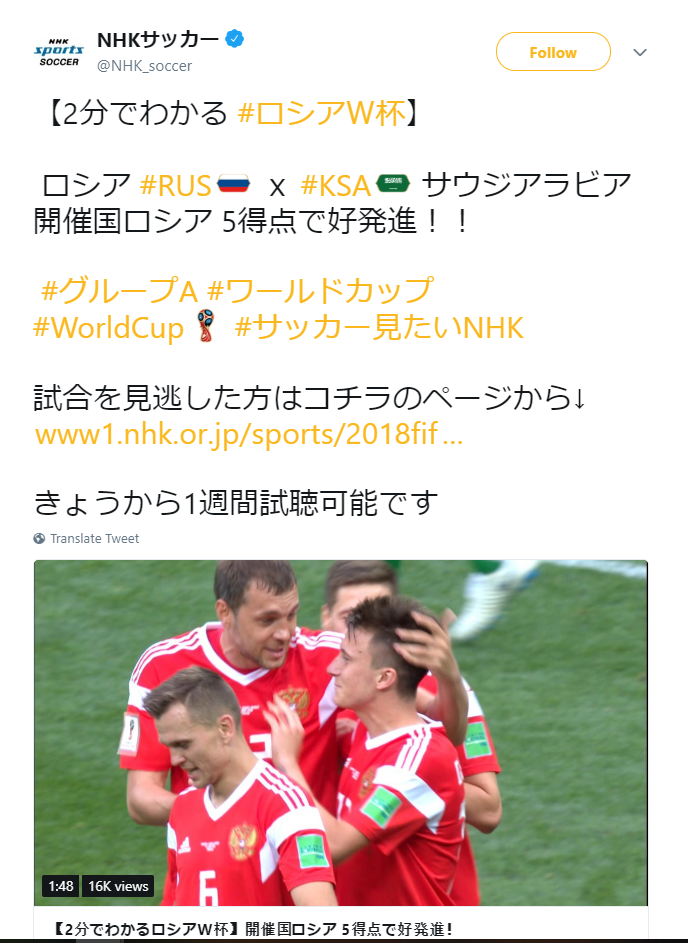This screenshot has height=943, width=688.
Task: Click the Saudi Arabia flag emoji
Action: 393,183
